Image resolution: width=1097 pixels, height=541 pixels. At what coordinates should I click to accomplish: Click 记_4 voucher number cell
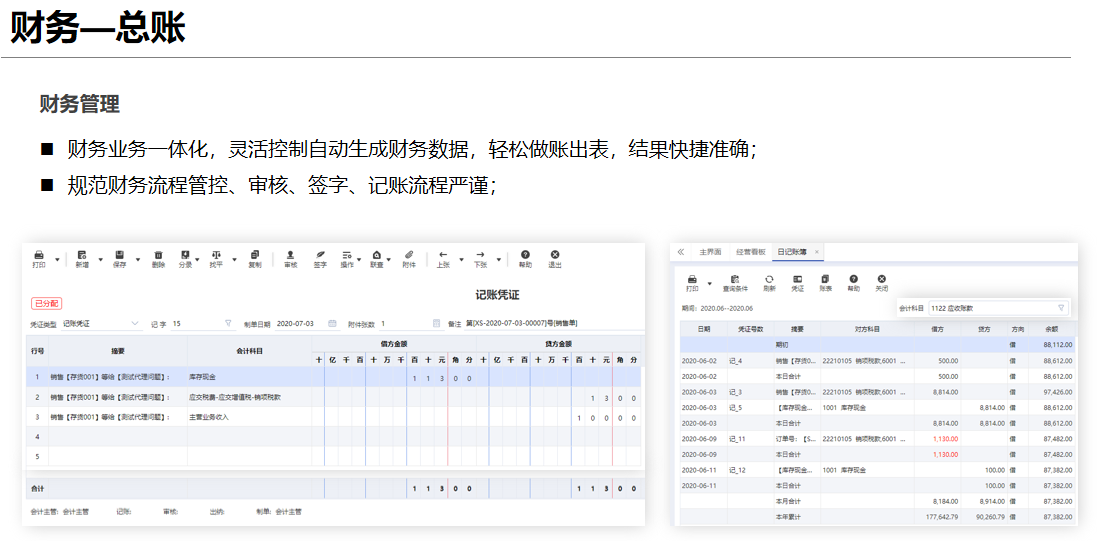(x=749, y=360)
